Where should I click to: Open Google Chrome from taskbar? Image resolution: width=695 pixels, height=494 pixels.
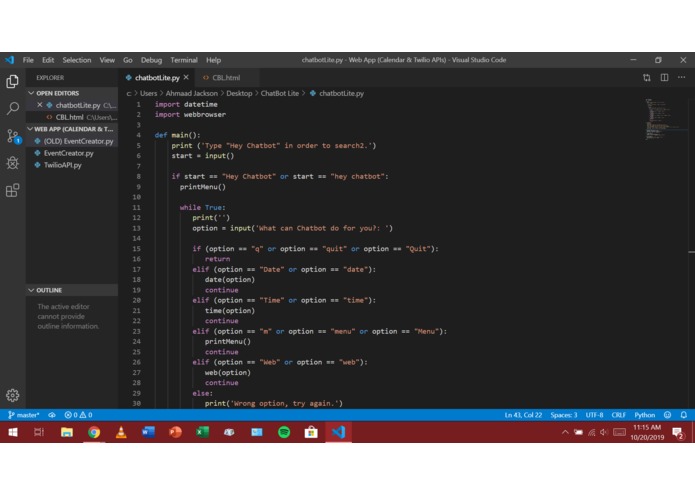click(x=94, y=432)
